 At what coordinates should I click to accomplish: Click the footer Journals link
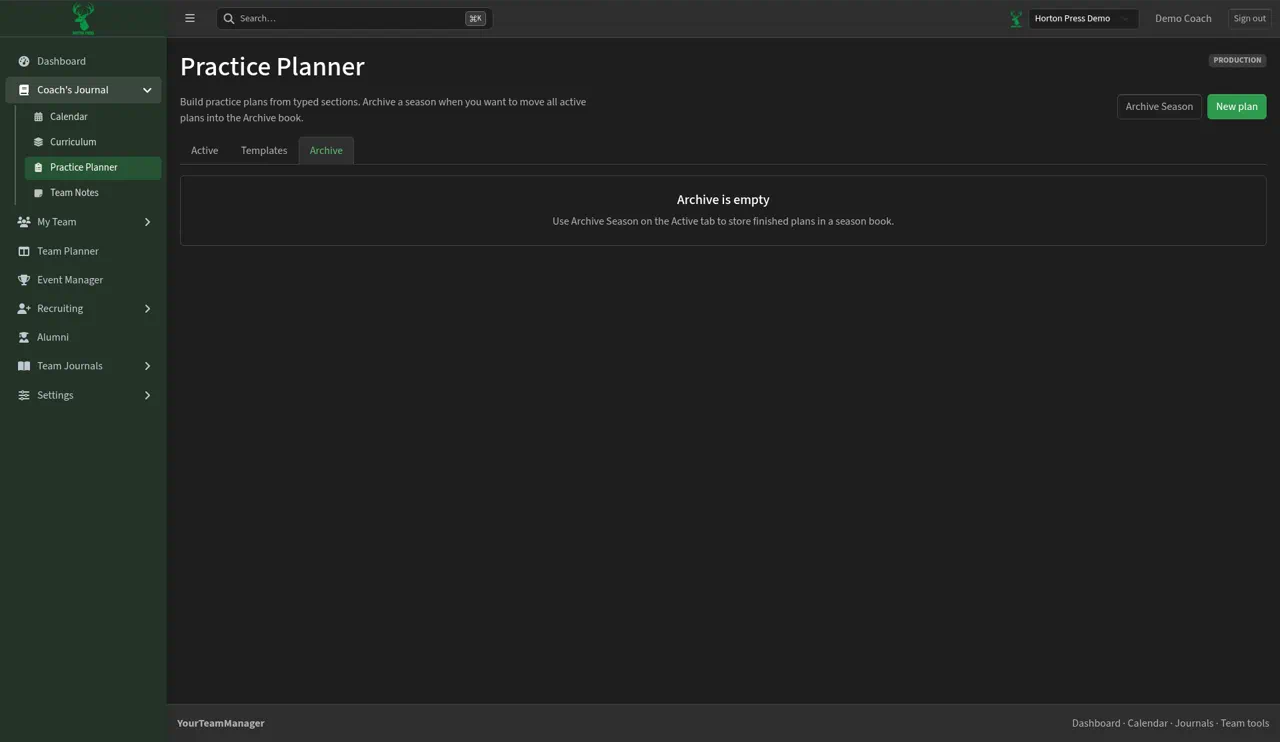point(1194,723)
